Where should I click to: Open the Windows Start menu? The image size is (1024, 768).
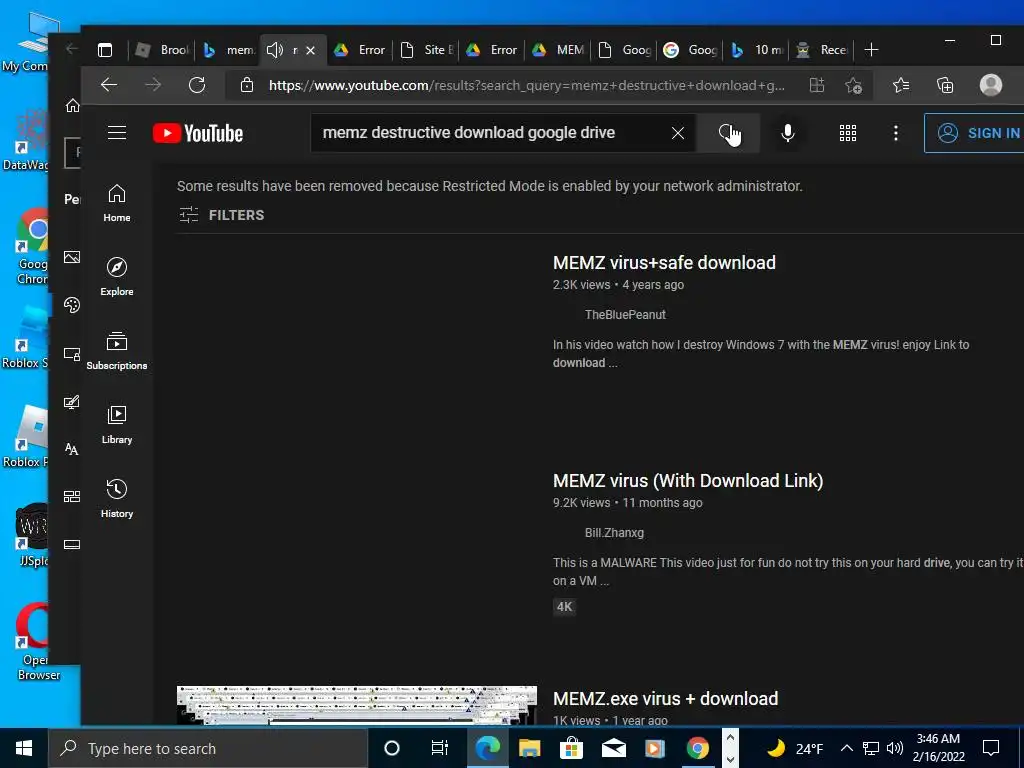[24, 748]
